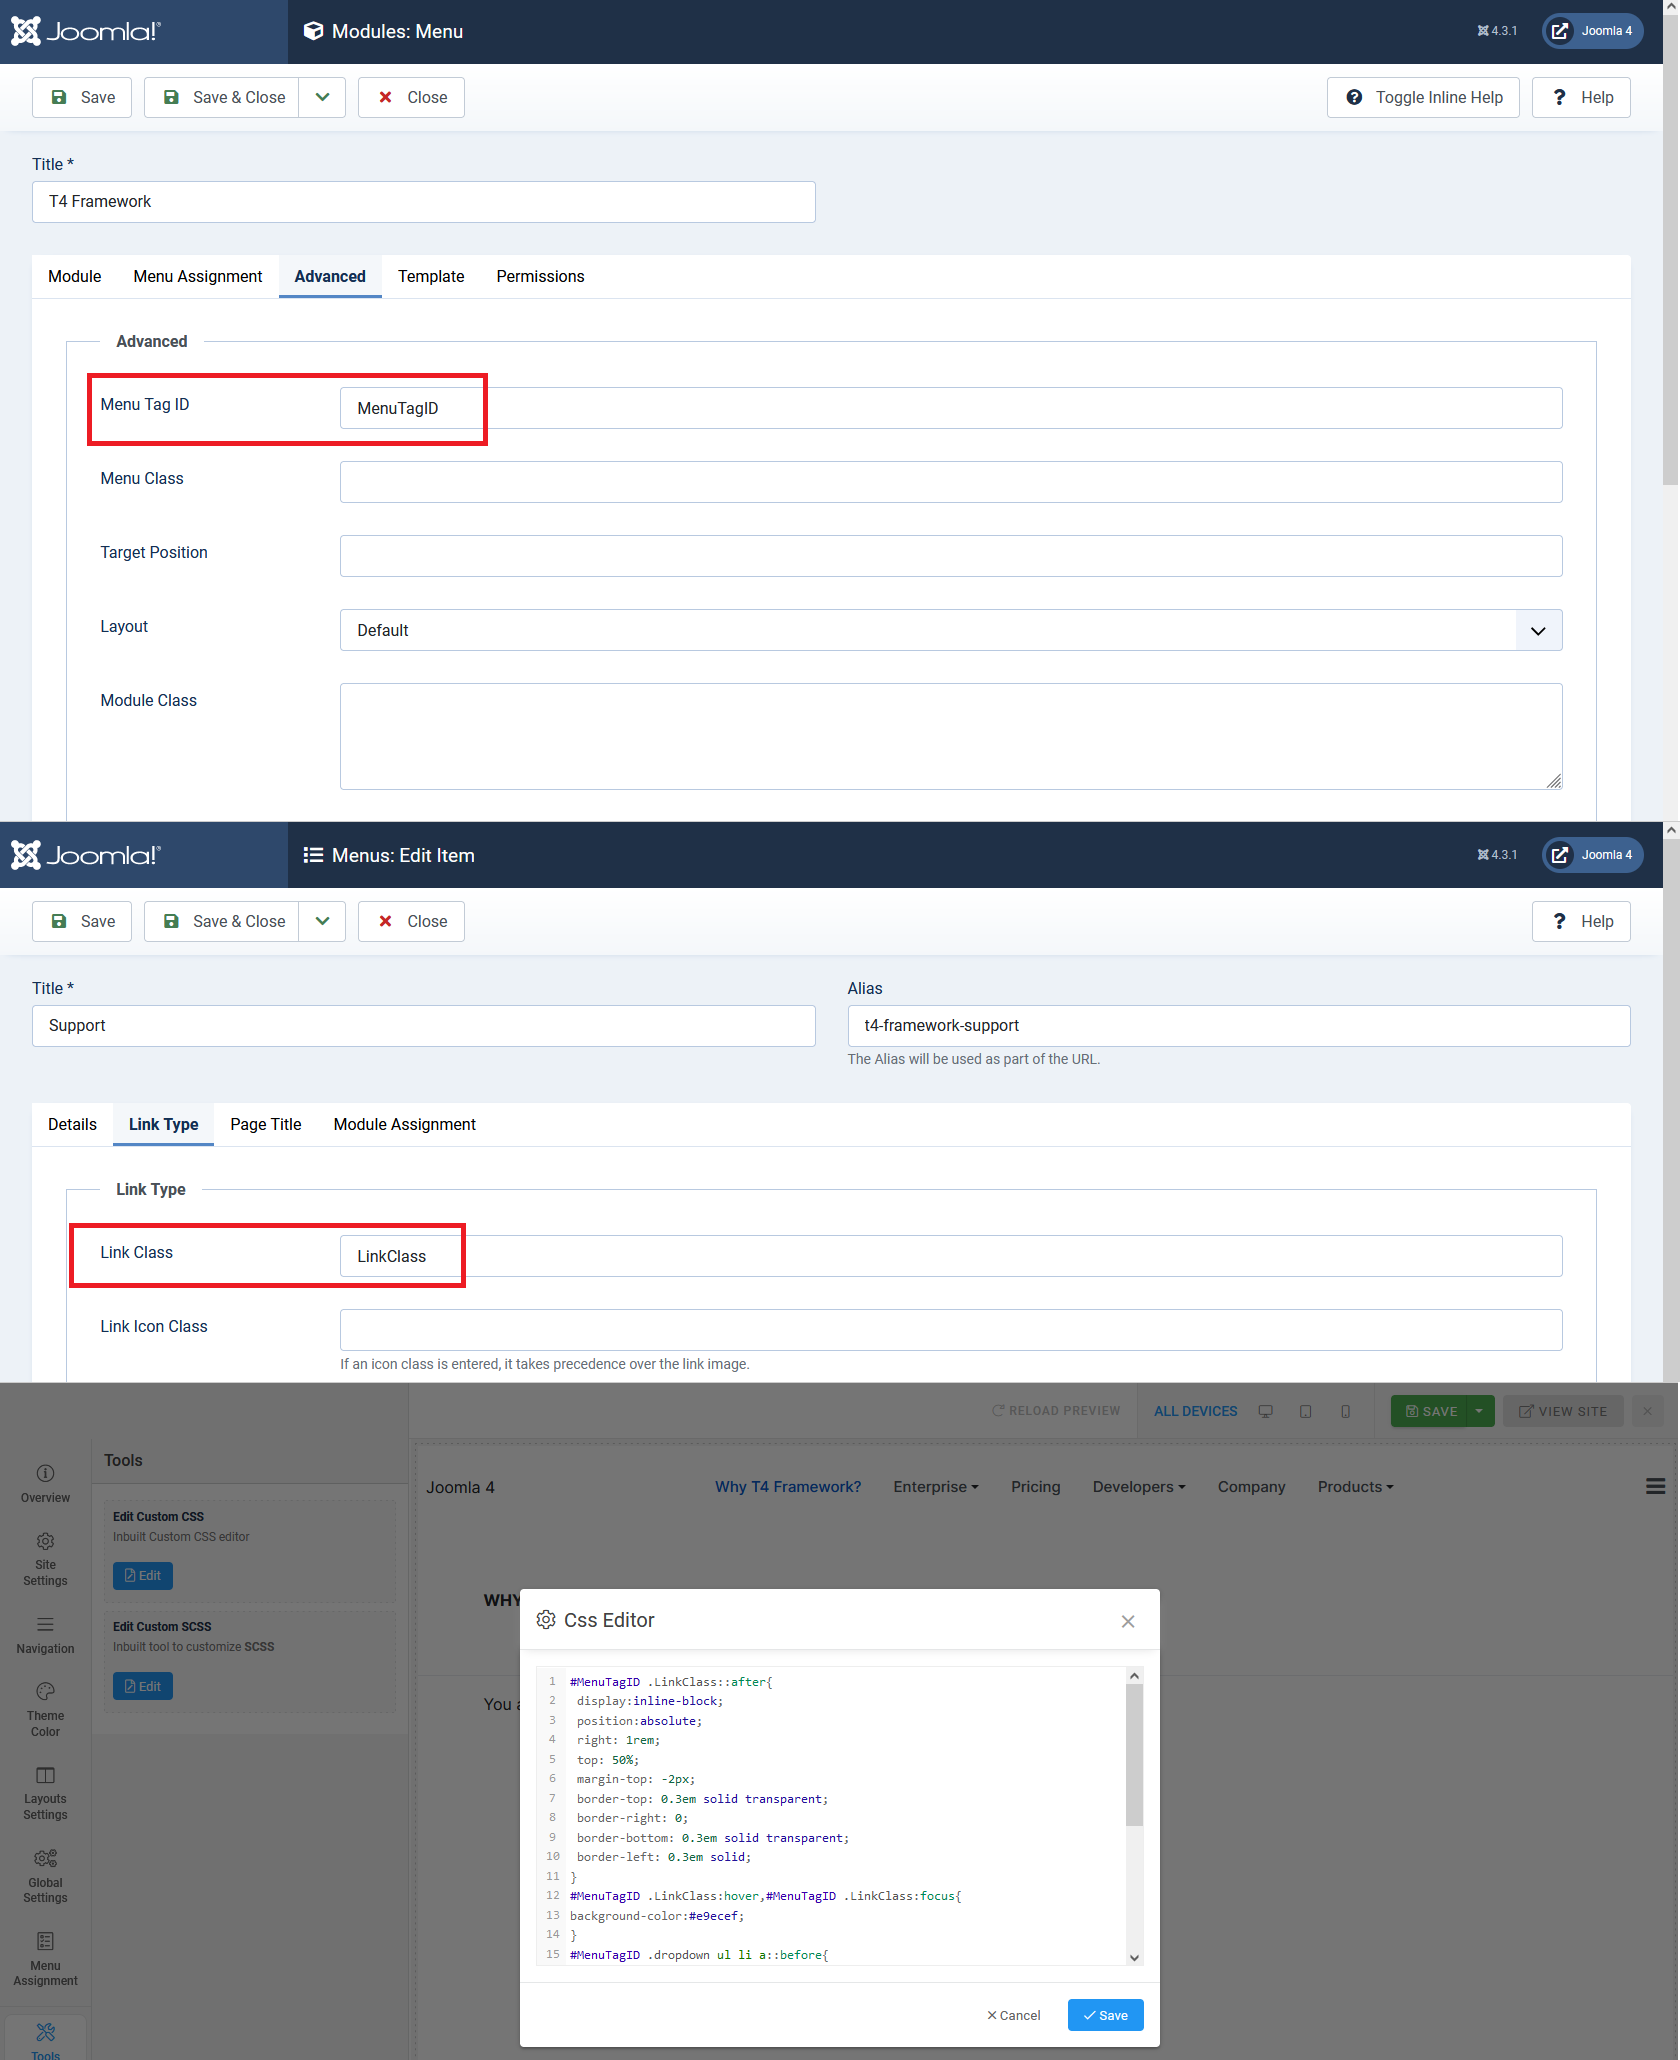Open the Page Title tab
The height and width of the screenshot is (2060, 1680).
pyautogui.click(x=266, y=1124)
